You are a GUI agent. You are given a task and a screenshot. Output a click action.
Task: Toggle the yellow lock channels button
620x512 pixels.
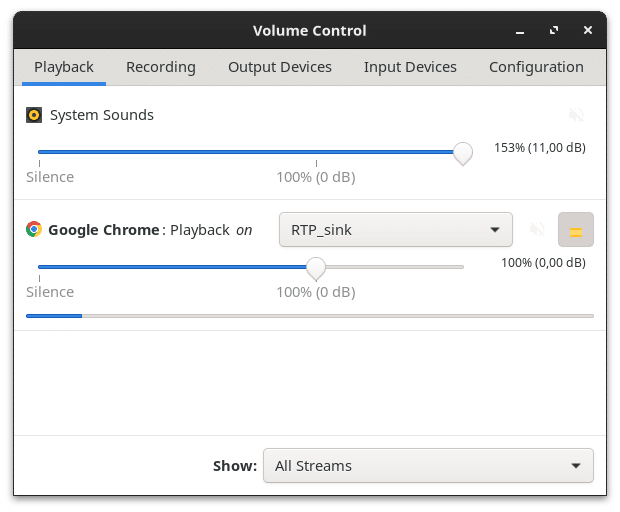point(575,230)
